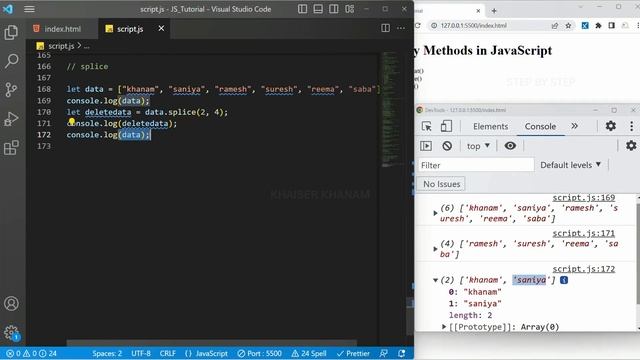Expand the (6) array console entry

(435, 213)
